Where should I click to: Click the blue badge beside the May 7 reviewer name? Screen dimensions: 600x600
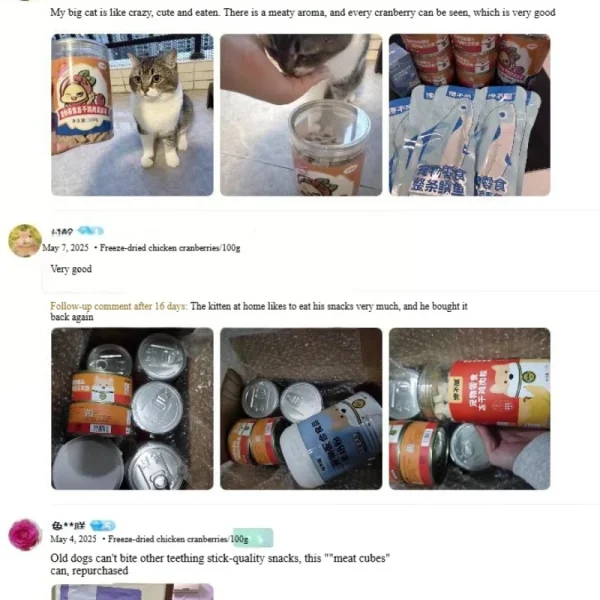coord(90,231)
